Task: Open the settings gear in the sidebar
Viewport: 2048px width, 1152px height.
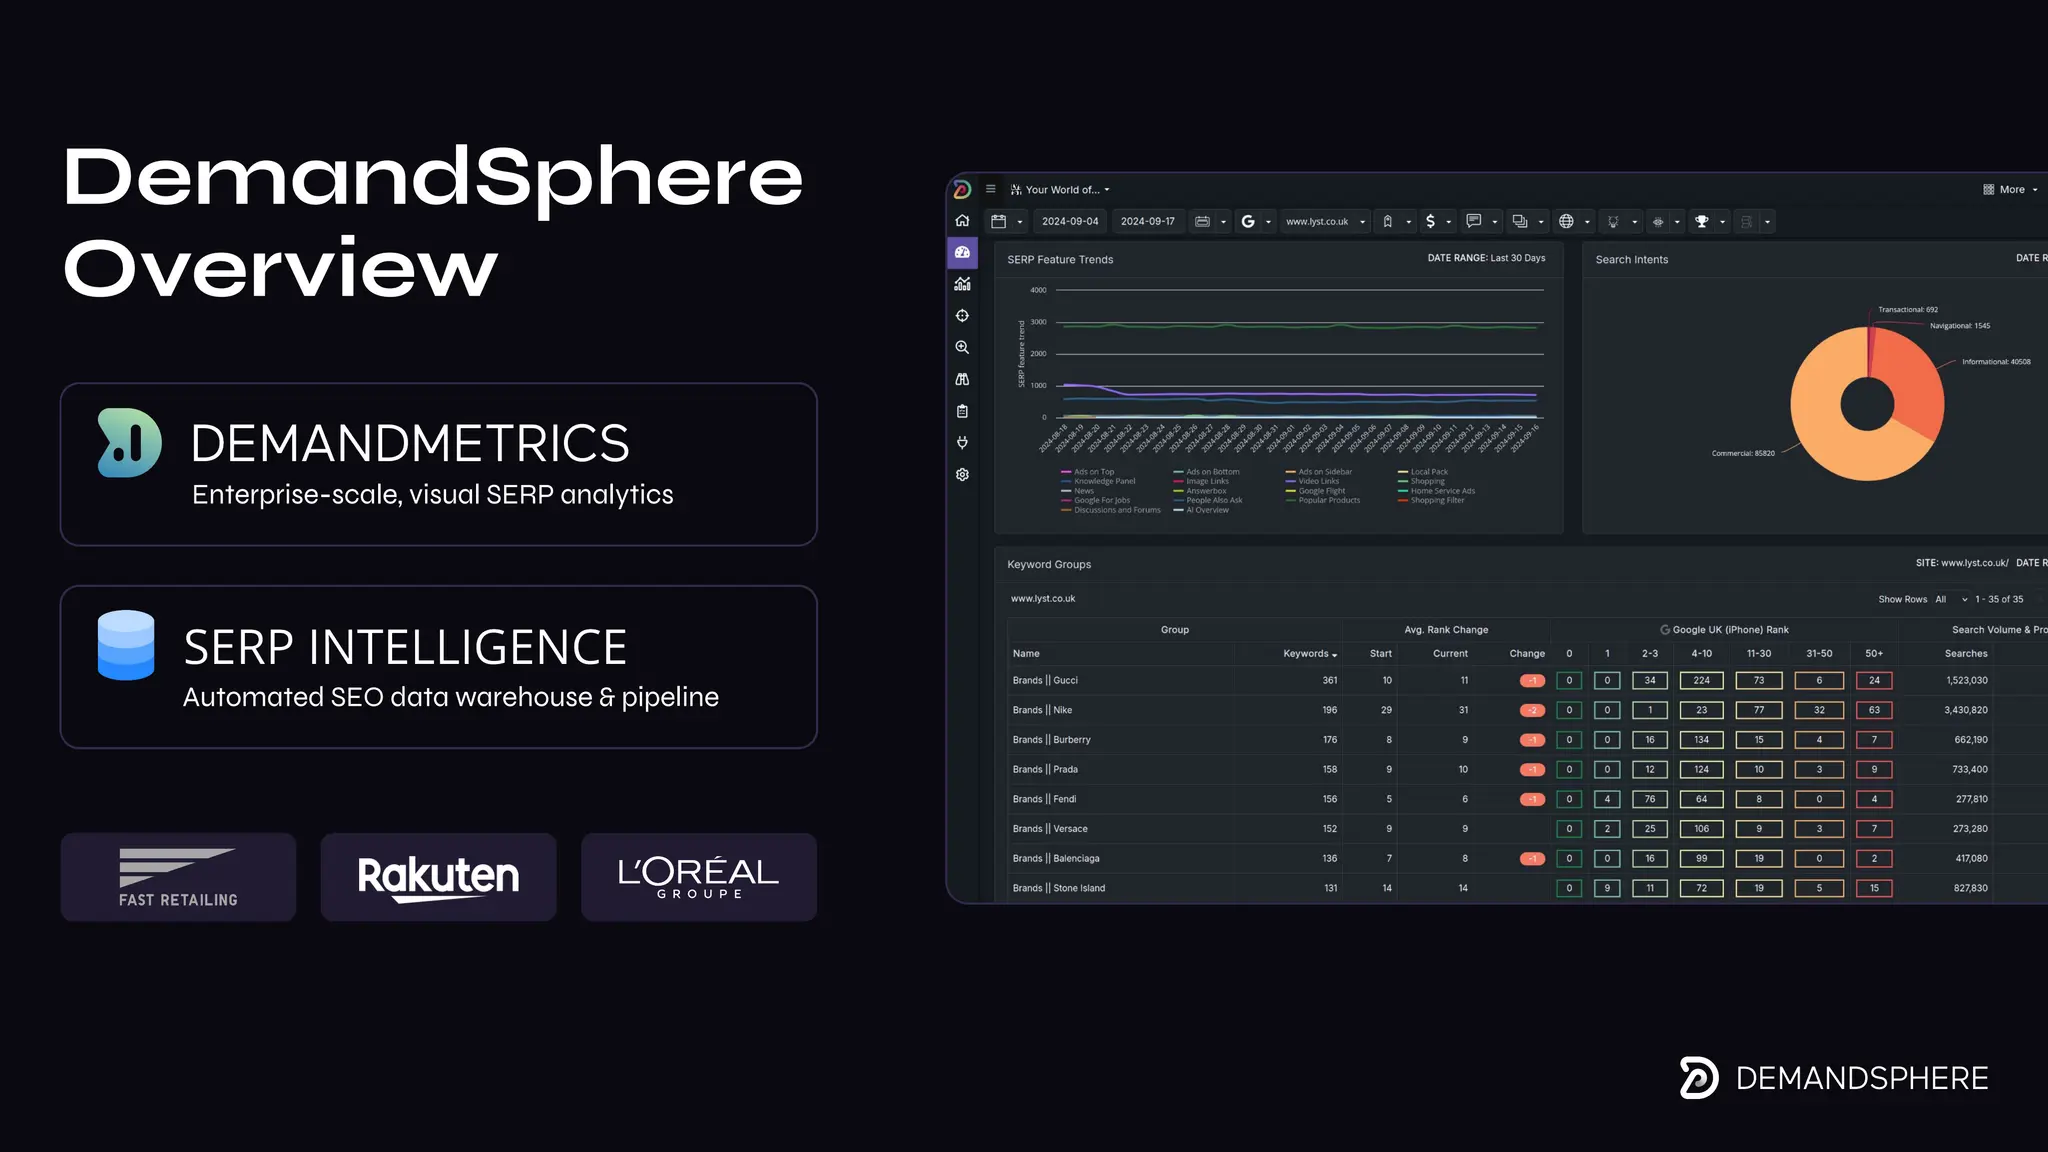Action: click(x=962, y=475)
